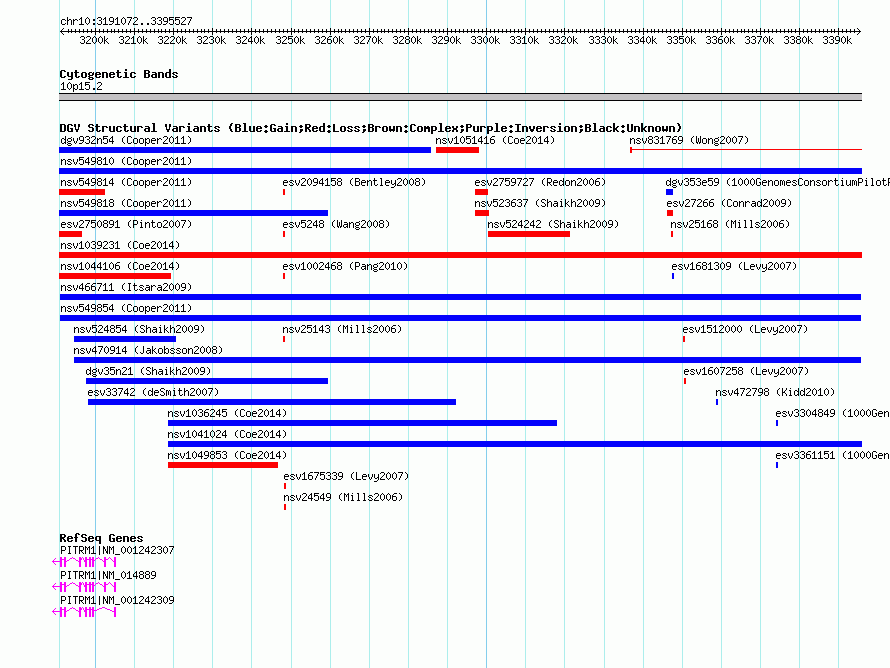Click nsv523637 (Shaikh2009) label

[540, 203]
